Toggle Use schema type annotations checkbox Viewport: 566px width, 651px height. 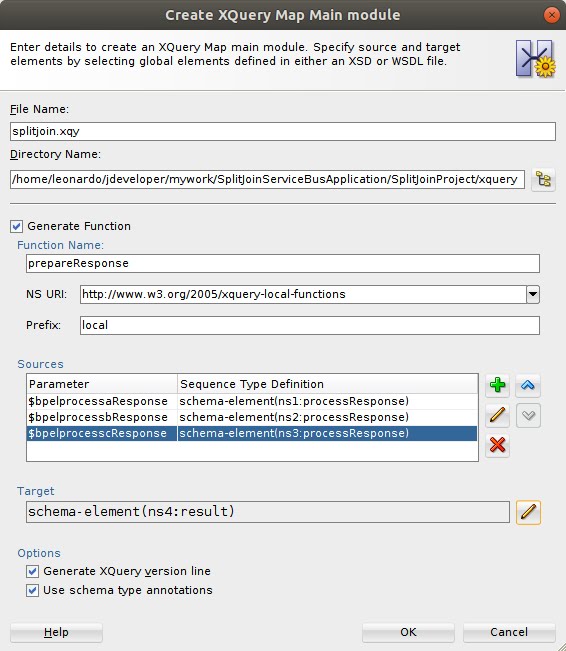pos(32,590)
